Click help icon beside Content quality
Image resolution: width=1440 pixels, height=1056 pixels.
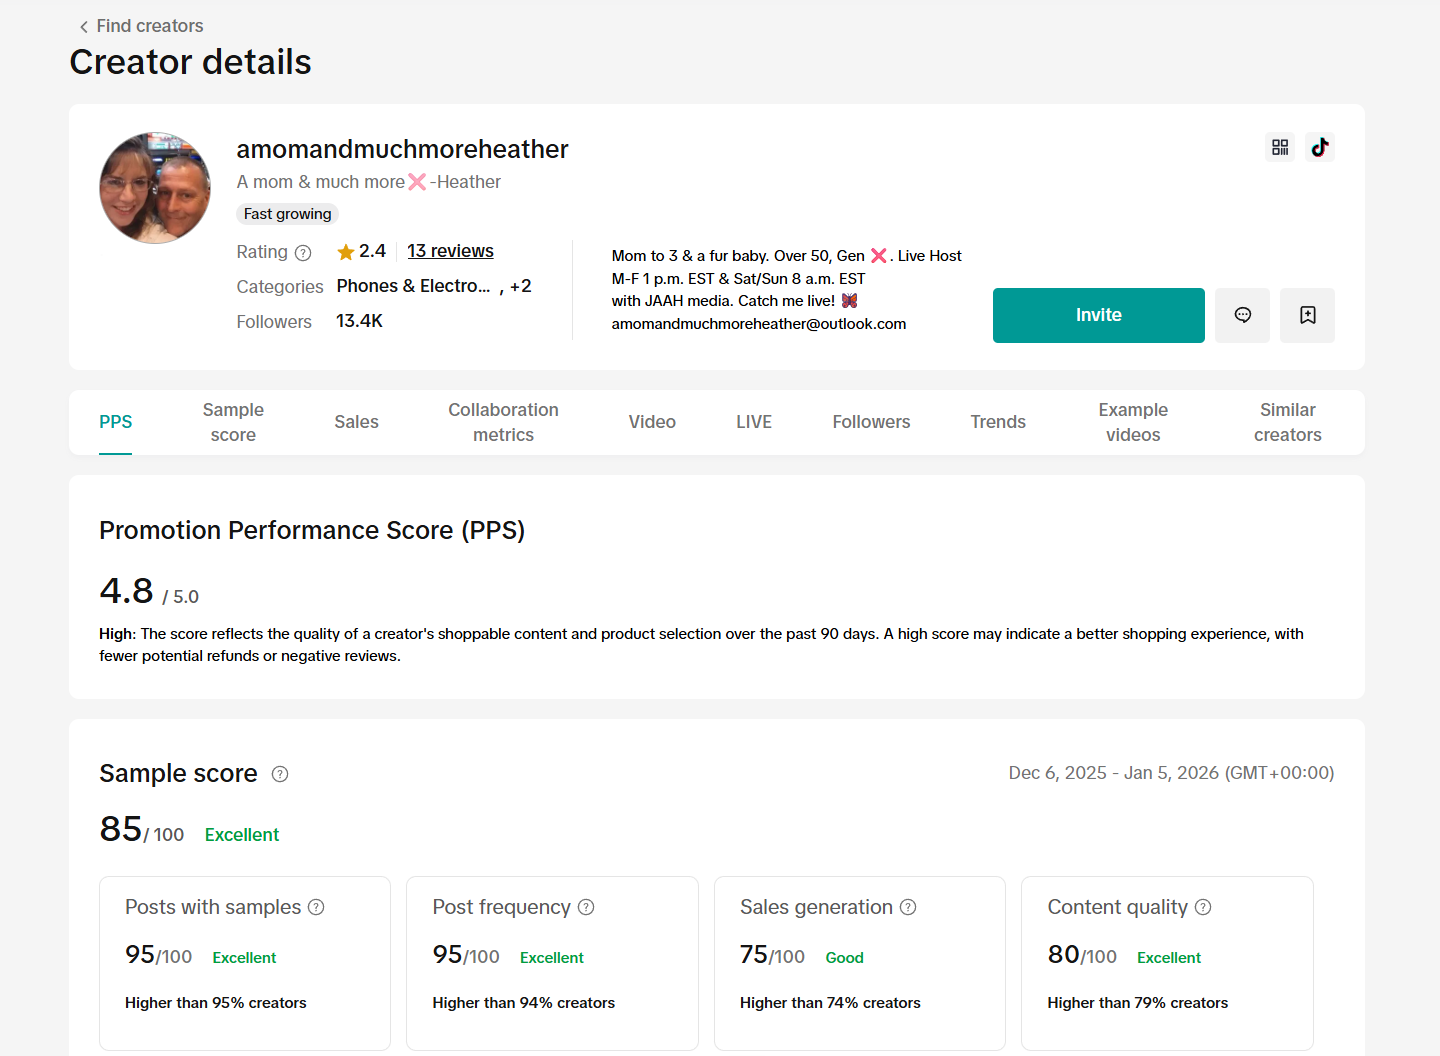point(1203,907)
